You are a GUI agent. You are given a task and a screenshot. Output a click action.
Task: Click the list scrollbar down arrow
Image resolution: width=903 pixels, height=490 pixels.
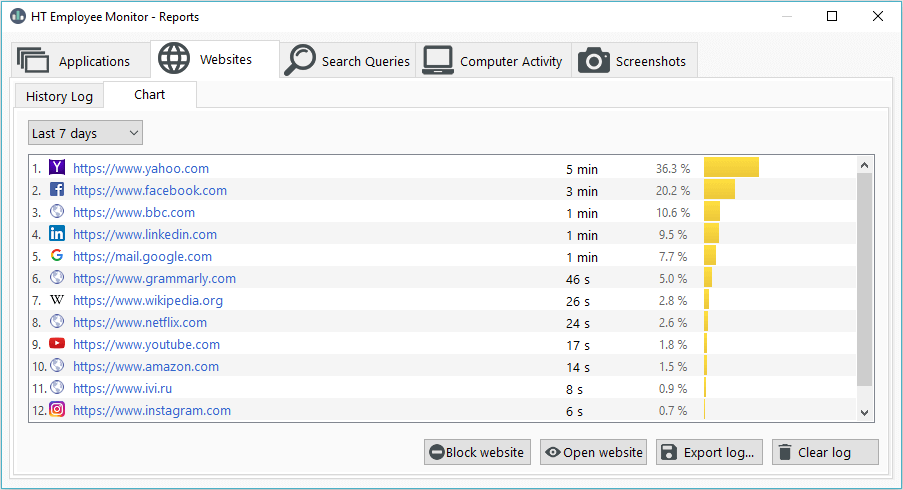864,412
